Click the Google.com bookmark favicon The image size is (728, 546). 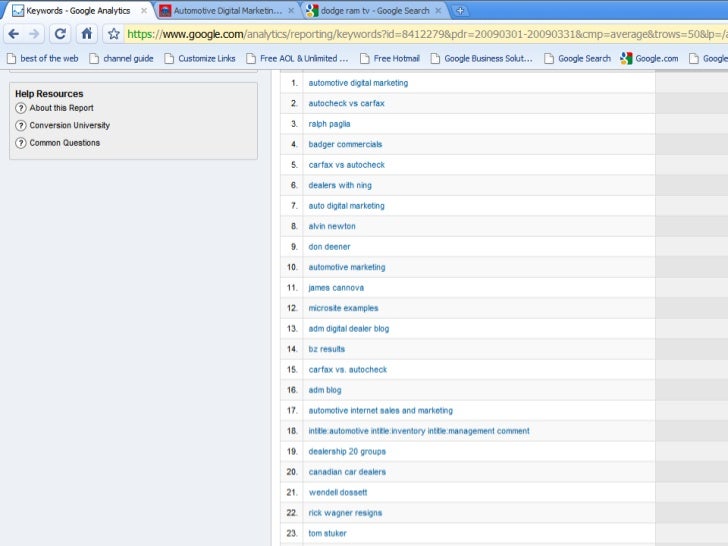click(626, 58)
